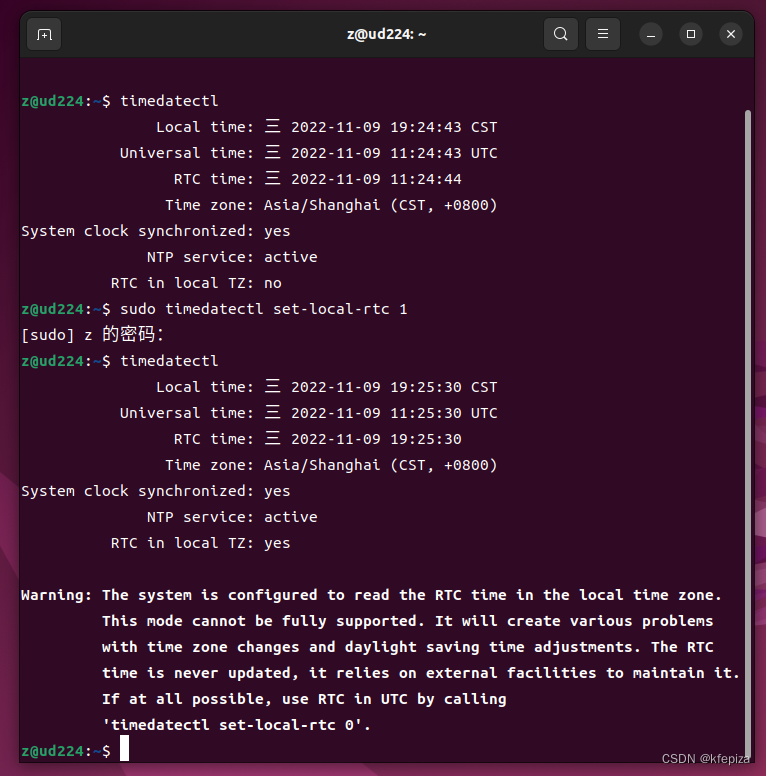766x776 pixels.
Task: Click 'RTC in local TZ: yes' line
Action: click(x=200, y=543)
